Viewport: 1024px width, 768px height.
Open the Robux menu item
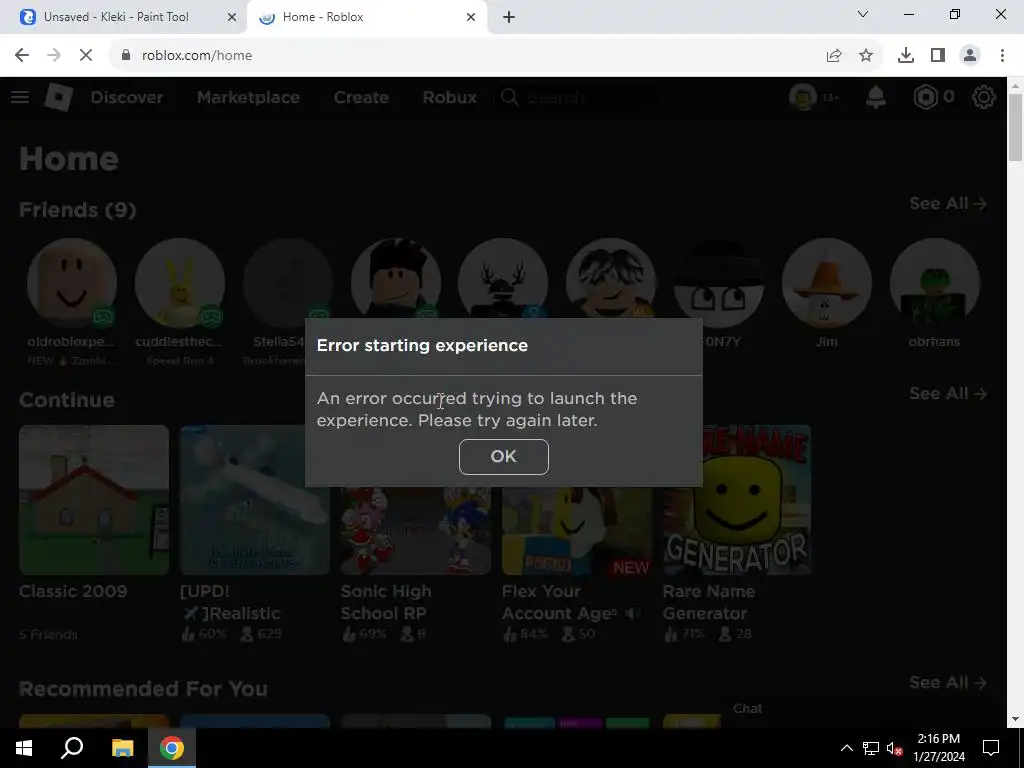449,97
